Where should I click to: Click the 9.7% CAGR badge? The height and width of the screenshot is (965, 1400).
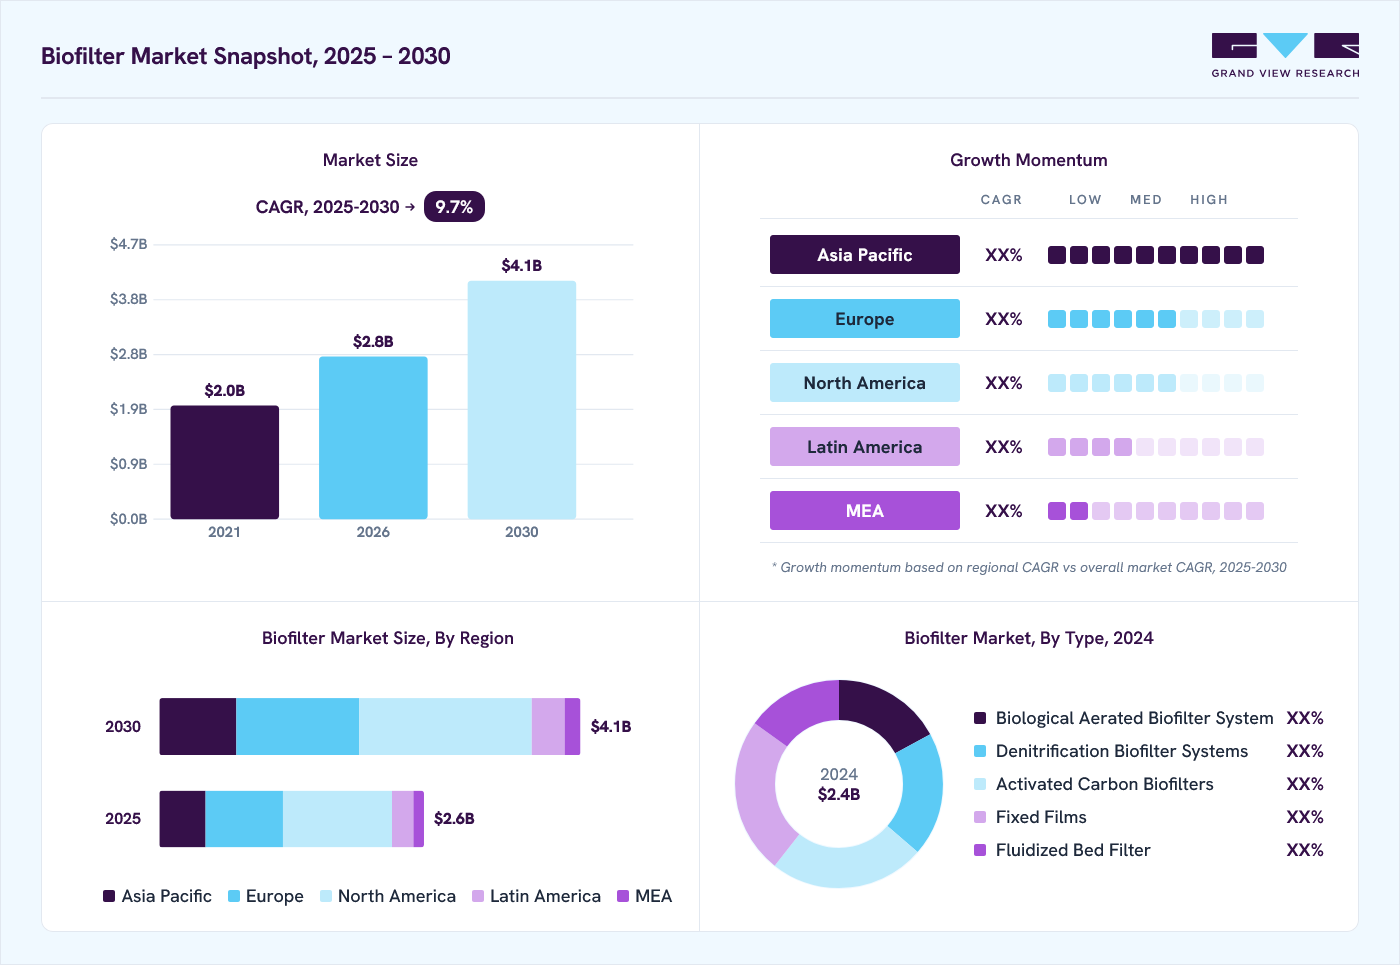pos(454,207)
